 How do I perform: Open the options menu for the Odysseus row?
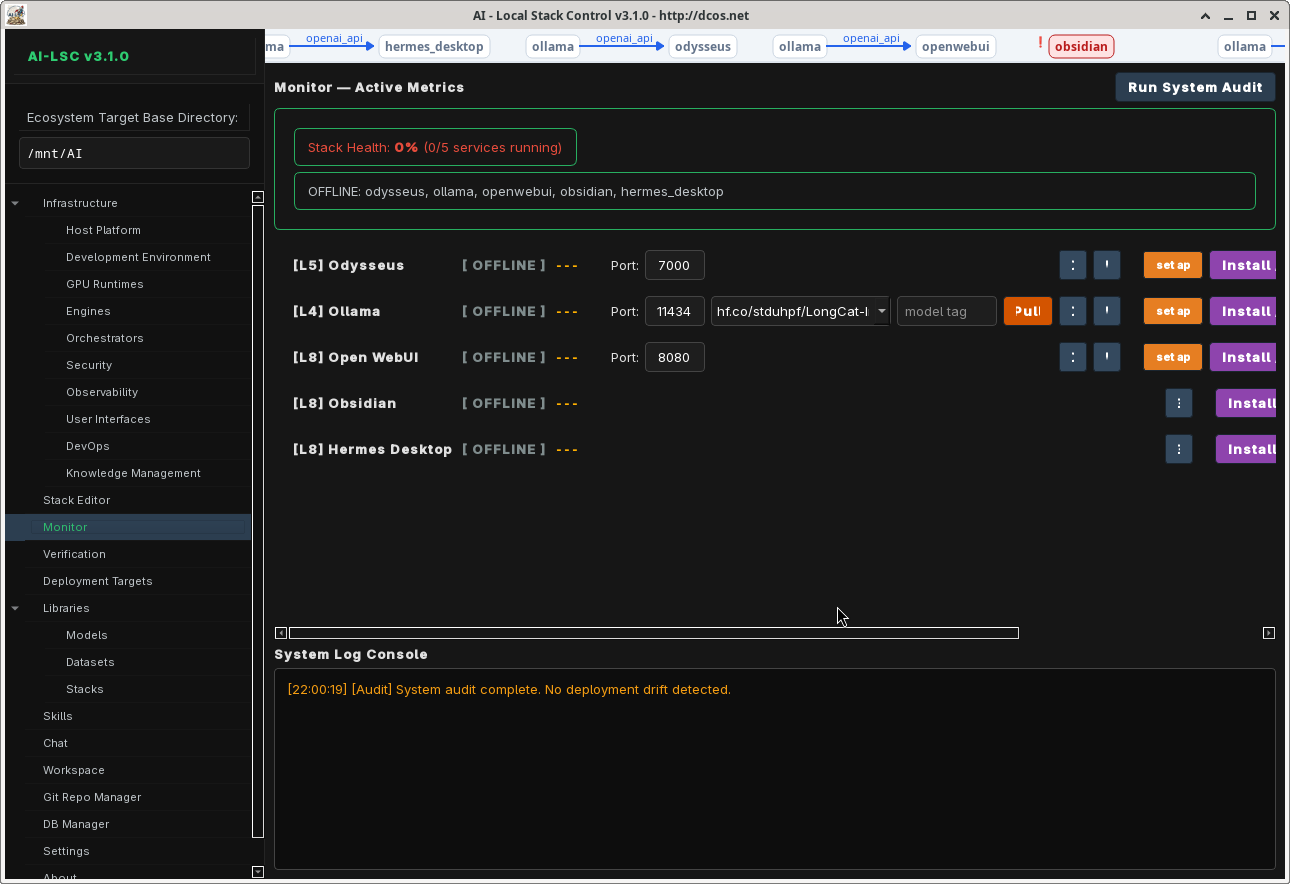[1072, 265]
